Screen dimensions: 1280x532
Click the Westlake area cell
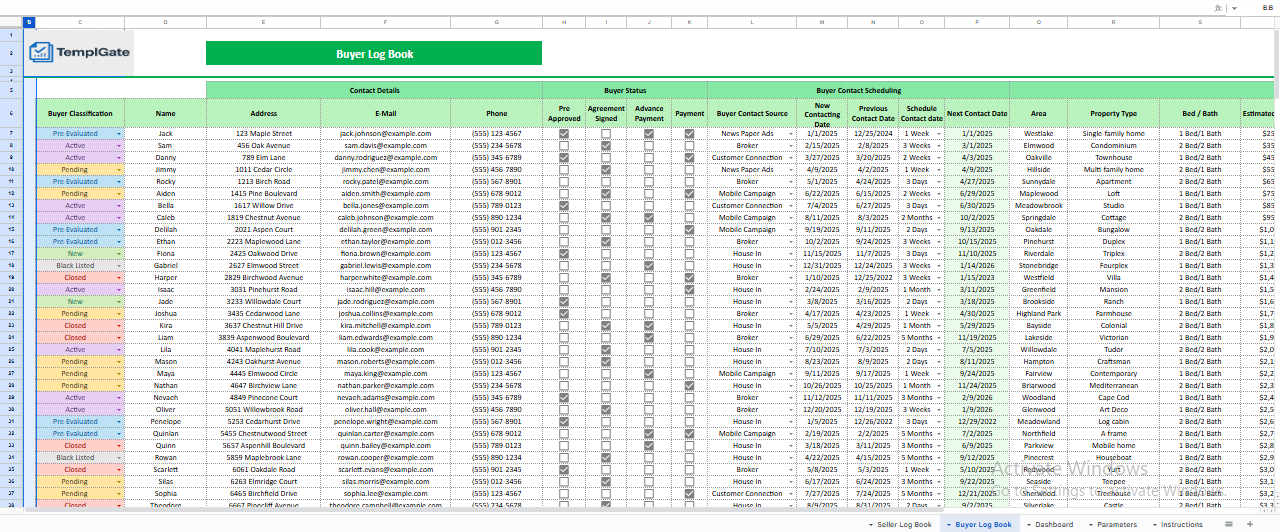[1038, 133]
